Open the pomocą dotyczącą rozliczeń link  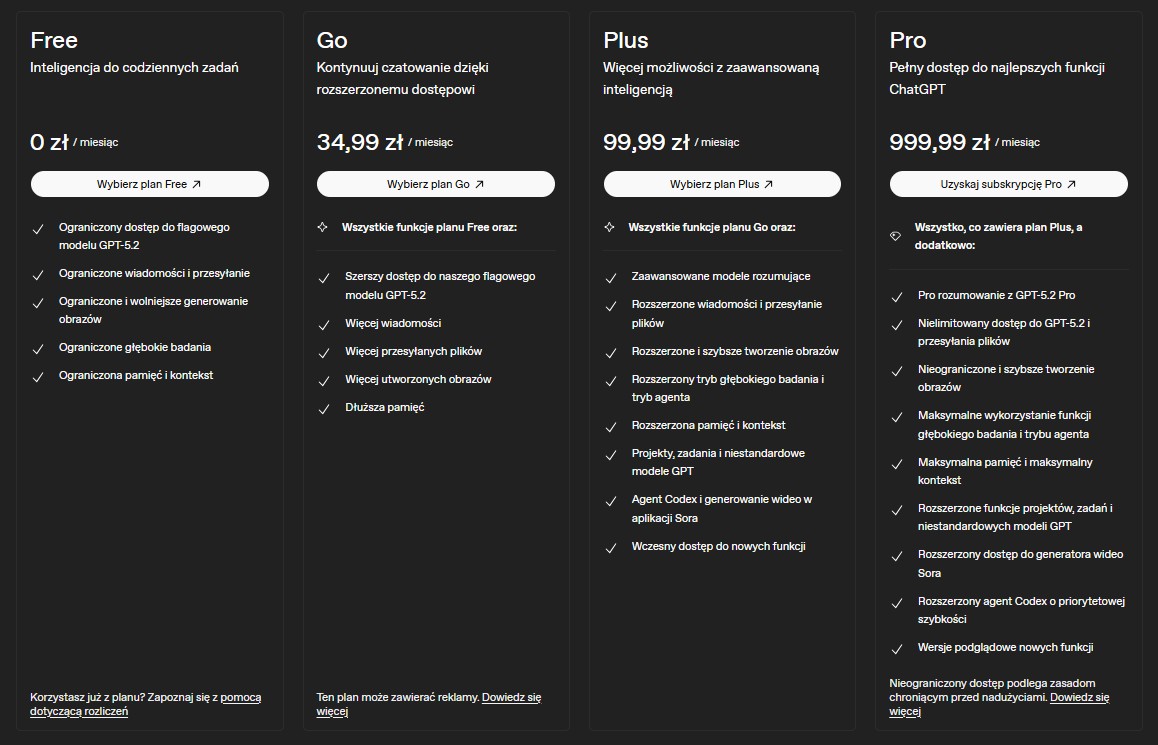tap(240, 697)
